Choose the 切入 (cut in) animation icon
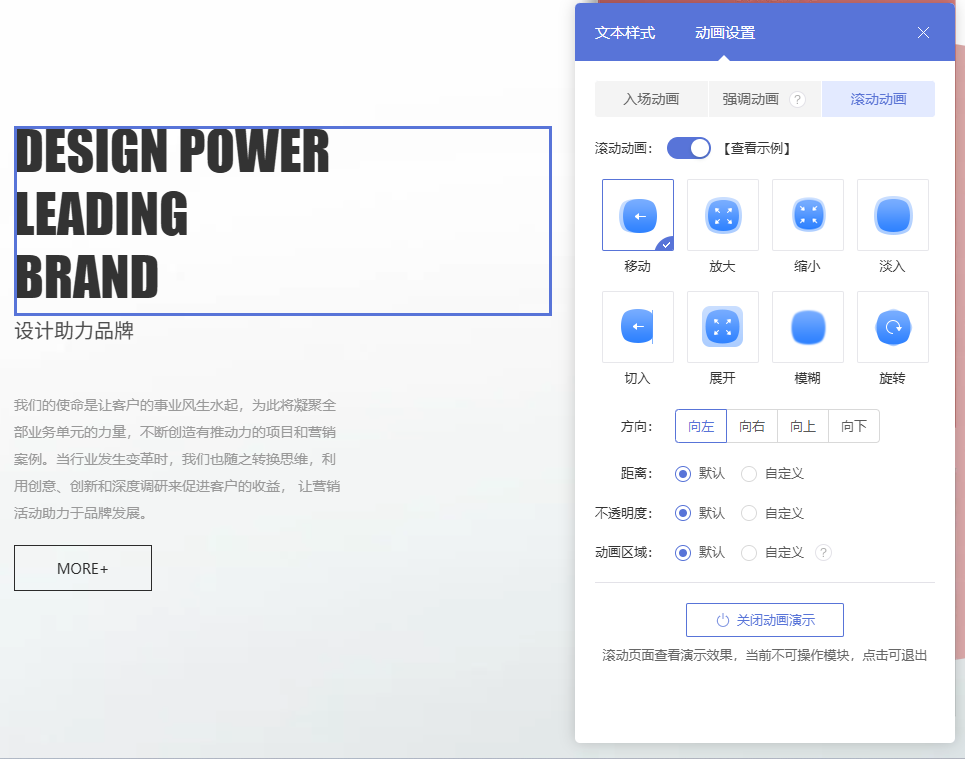Image resolution: width=965 pixels, height=759 pixels. pos(638,327)
